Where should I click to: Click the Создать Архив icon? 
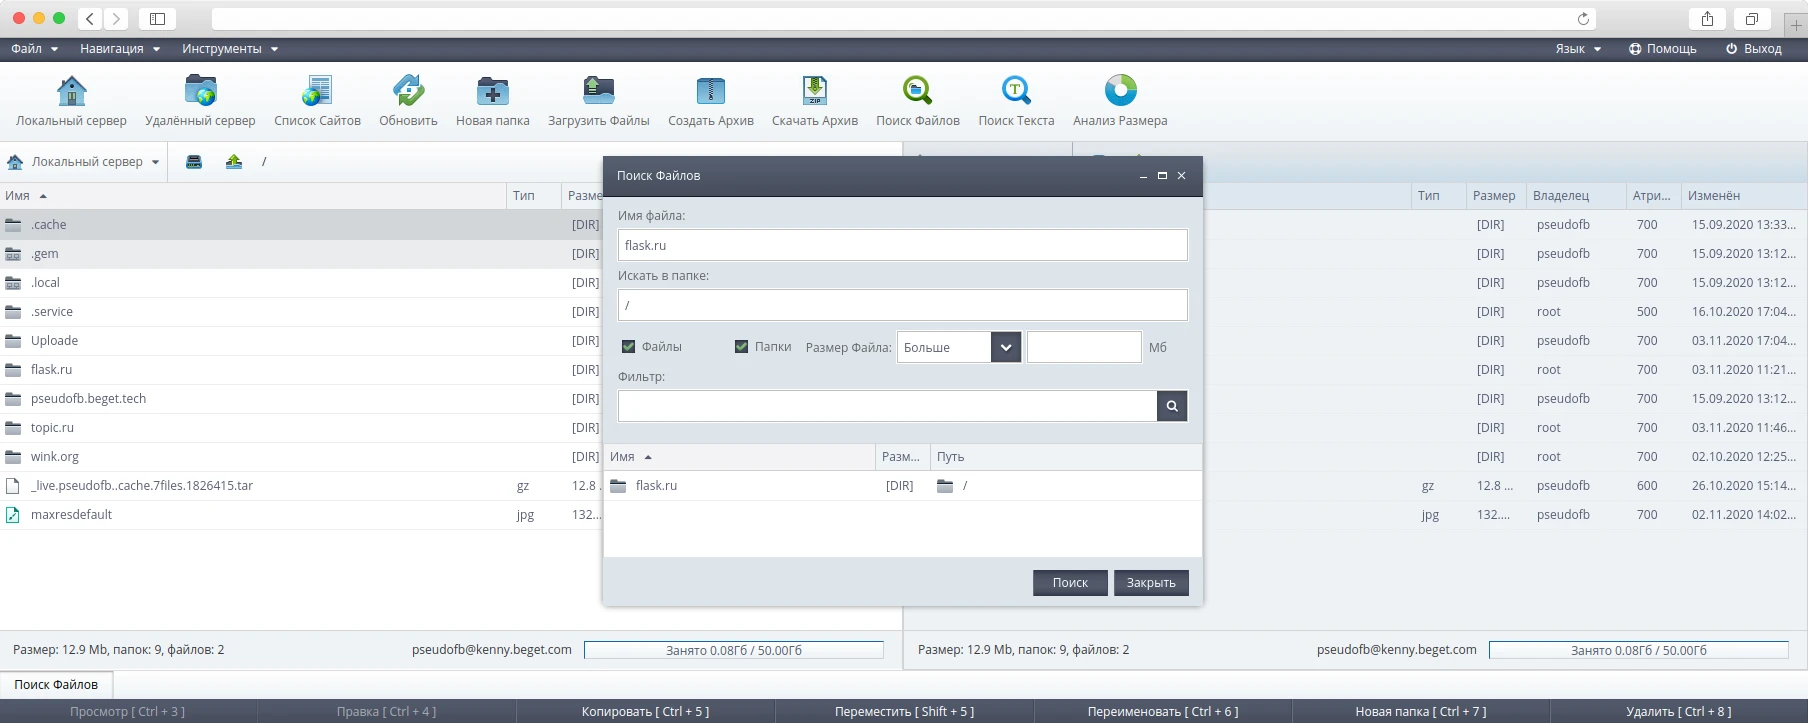(710, 92)
